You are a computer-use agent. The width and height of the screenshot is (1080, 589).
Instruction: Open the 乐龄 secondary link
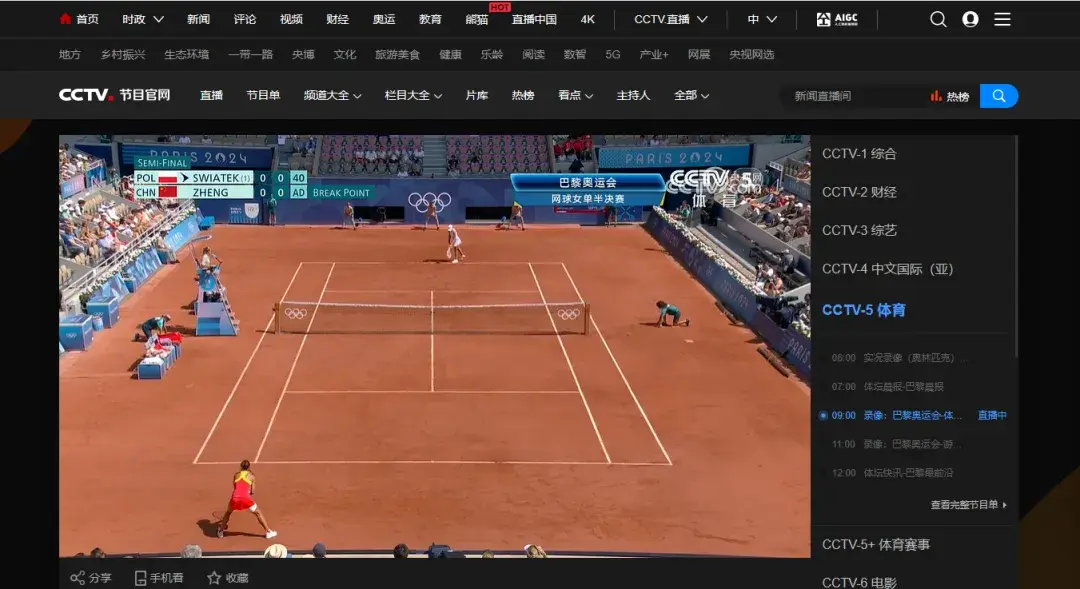point(492,54)
